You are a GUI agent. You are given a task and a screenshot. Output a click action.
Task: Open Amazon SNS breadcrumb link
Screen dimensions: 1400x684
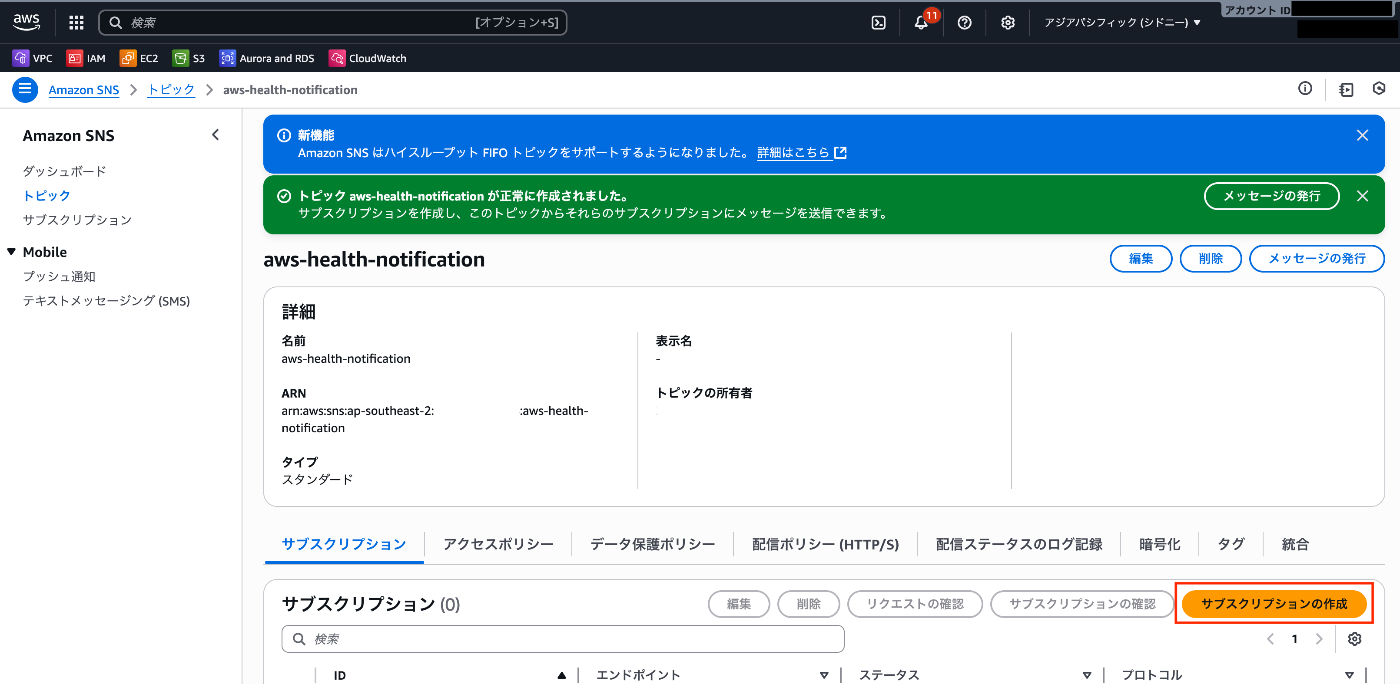(x=84, y=90)
